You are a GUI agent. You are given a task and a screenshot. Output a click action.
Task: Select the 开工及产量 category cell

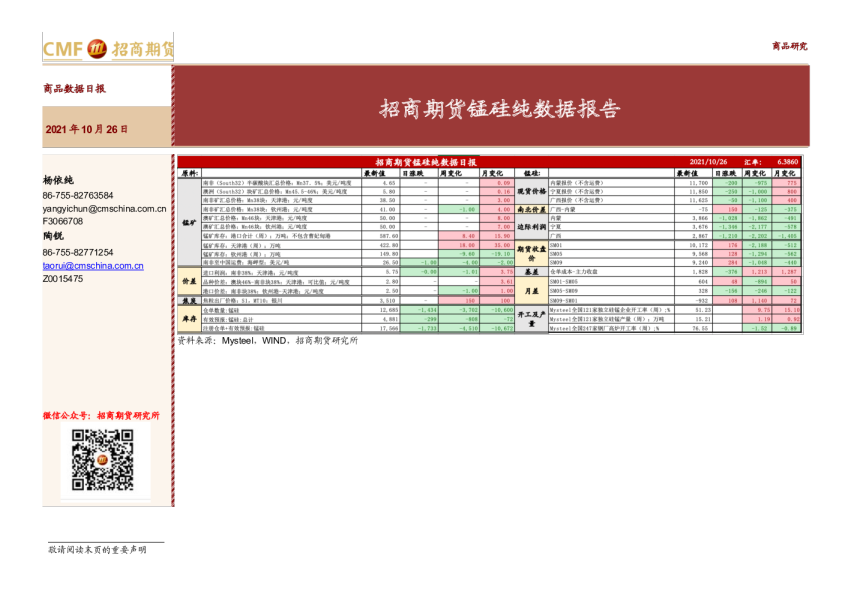tap(531, 319)
